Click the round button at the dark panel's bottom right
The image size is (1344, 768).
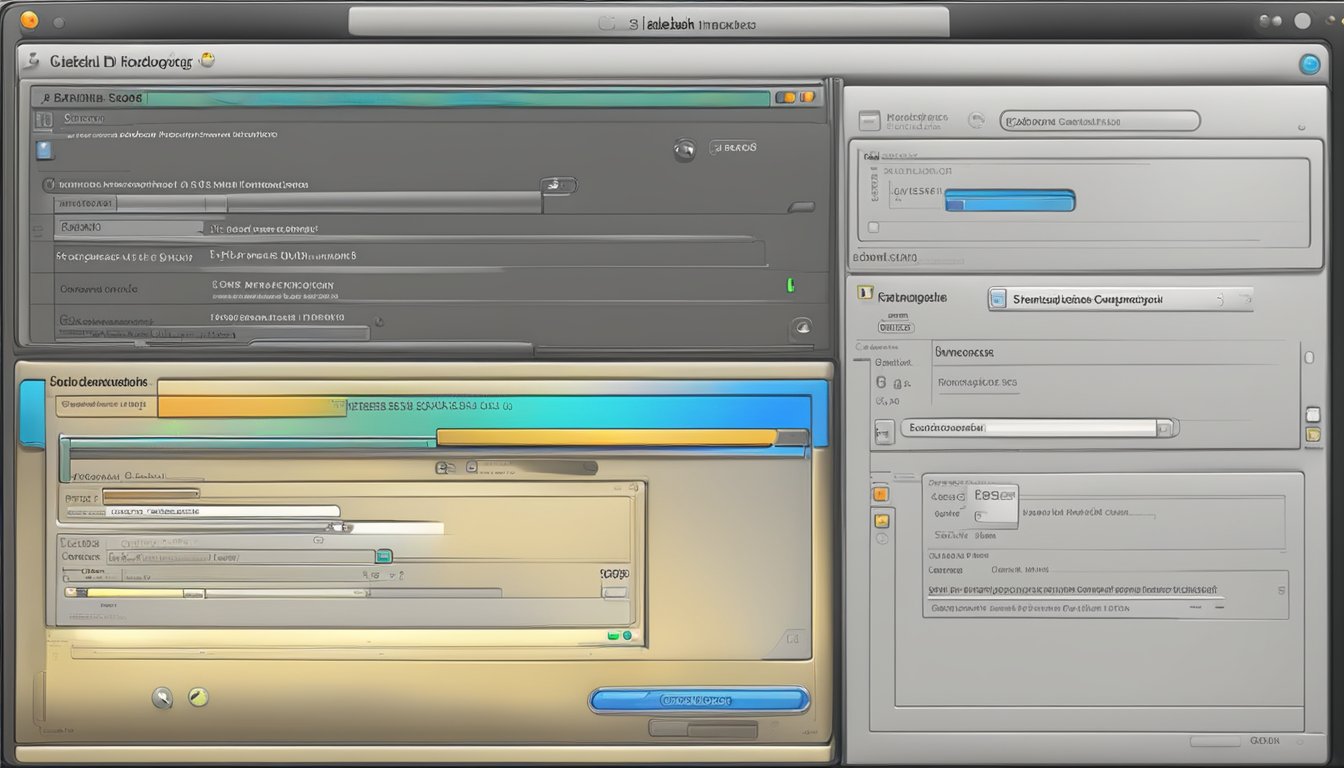click(800, 328)
